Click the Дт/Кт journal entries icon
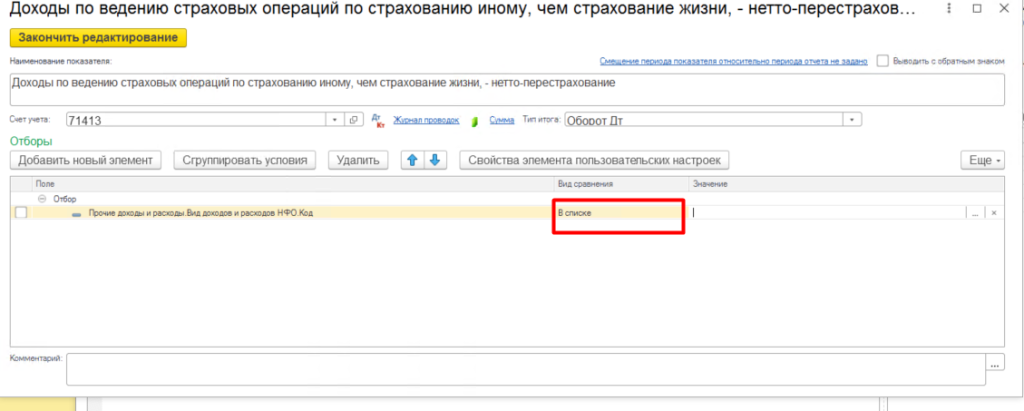Screen dimensions: 1024x411 tap(377, 120)
